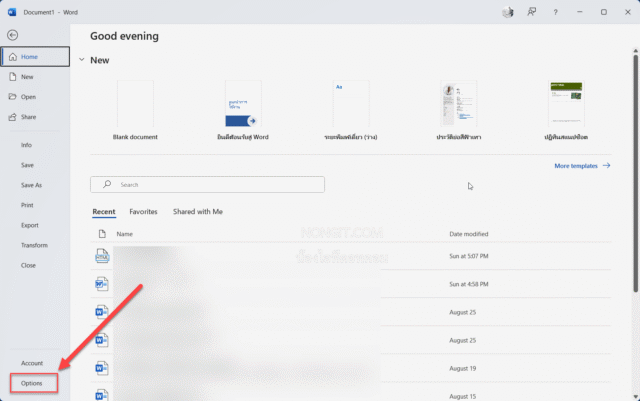Click the first August 25 Word file icon
This screenshot has width=640, height=401.
pyautogui.click(x=102, y=312)
